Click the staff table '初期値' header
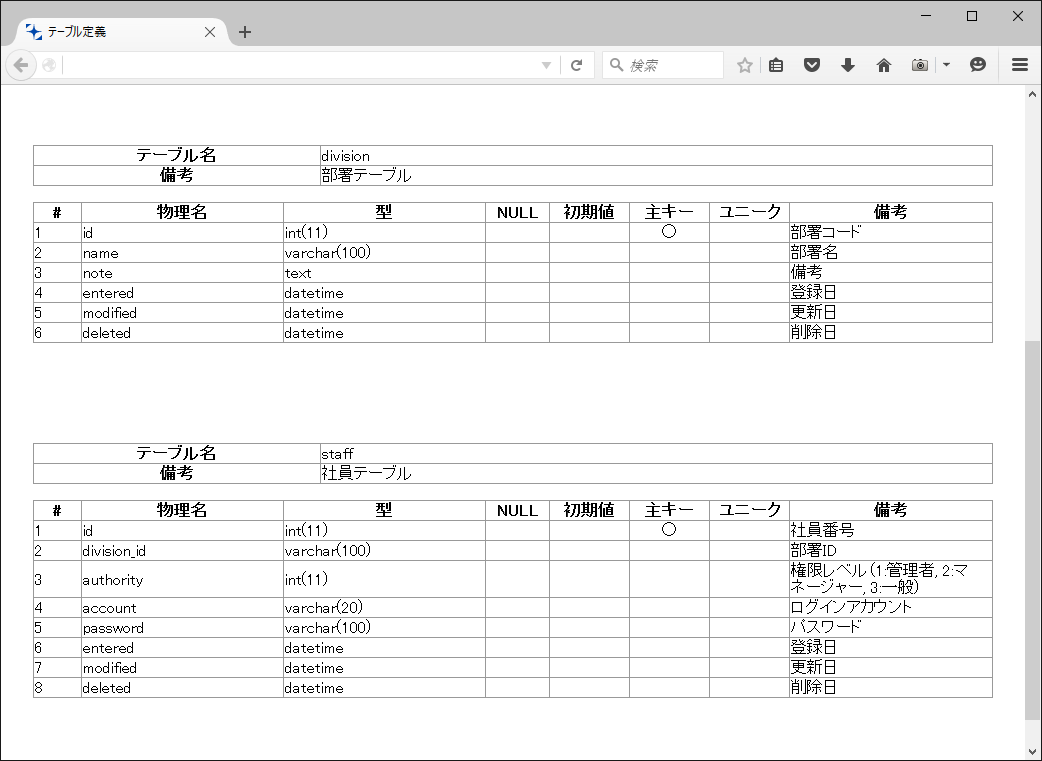1042x761 pixels. click(589, 510)
